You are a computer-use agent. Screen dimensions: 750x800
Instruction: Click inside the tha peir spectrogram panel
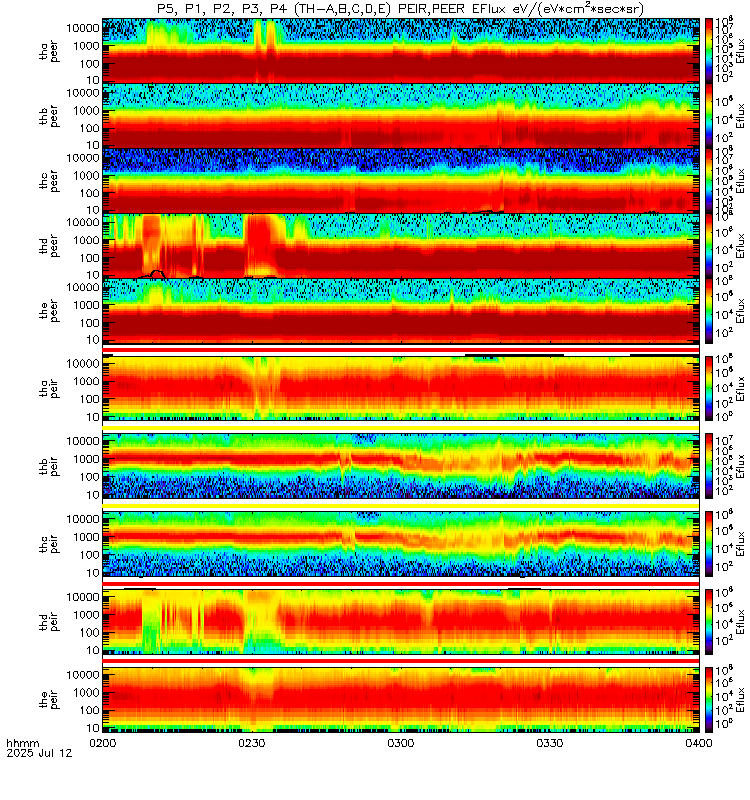tap(401, 388)
